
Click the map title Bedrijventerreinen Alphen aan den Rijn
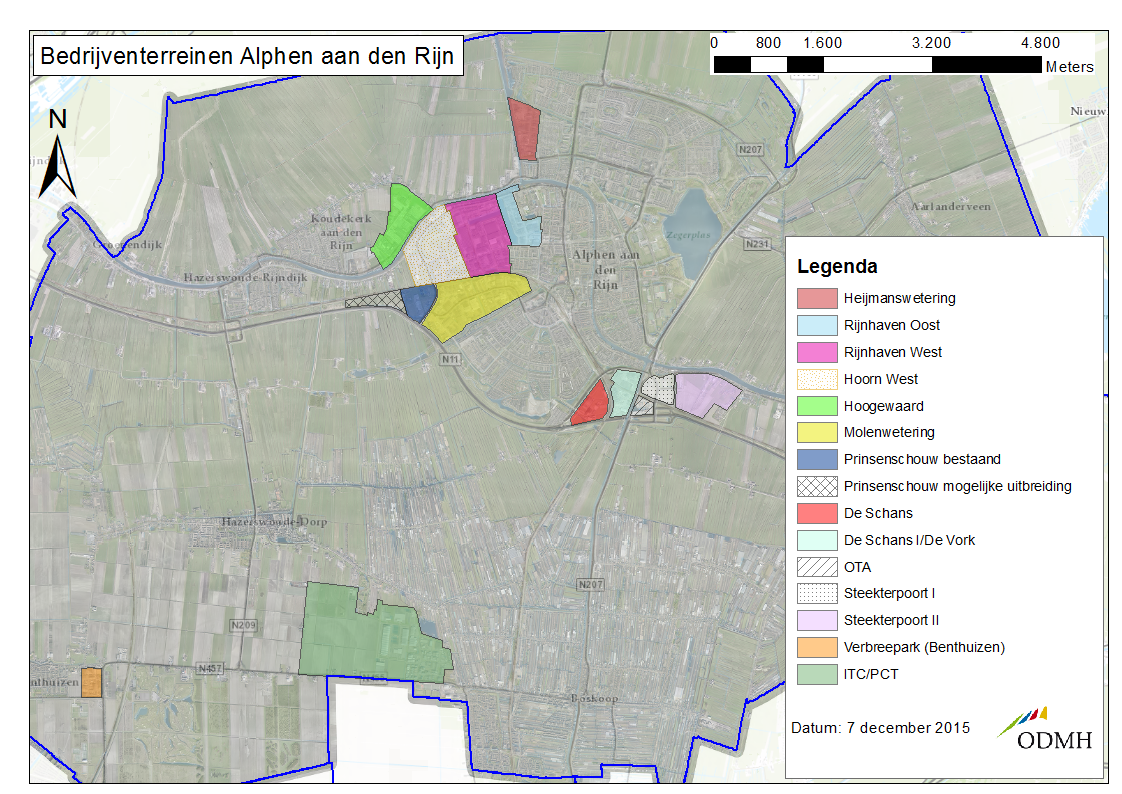(246, 56)
